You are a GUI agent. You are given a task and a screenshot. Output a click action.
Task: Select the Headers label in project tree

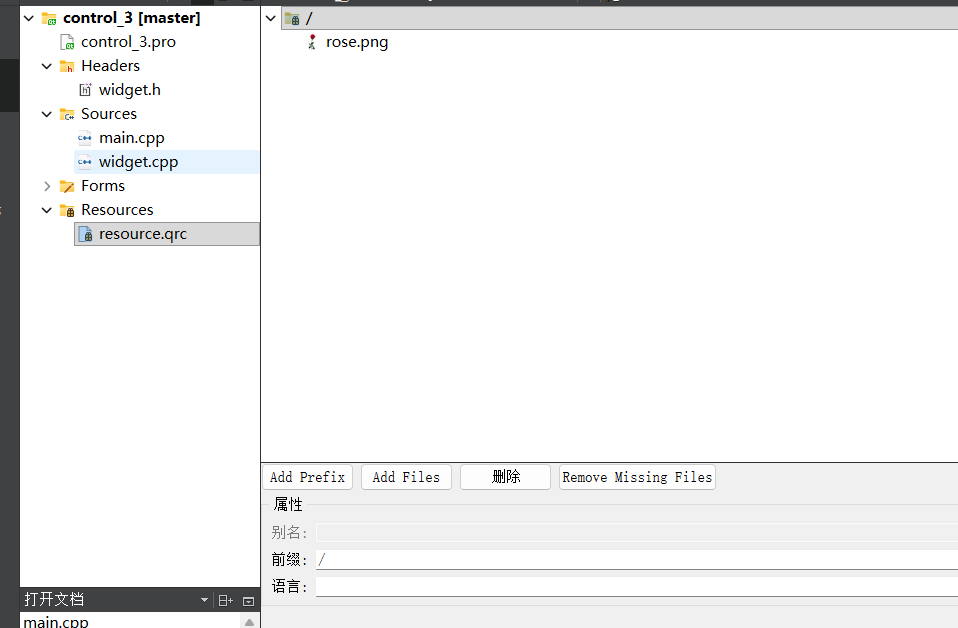coord(110,66)
